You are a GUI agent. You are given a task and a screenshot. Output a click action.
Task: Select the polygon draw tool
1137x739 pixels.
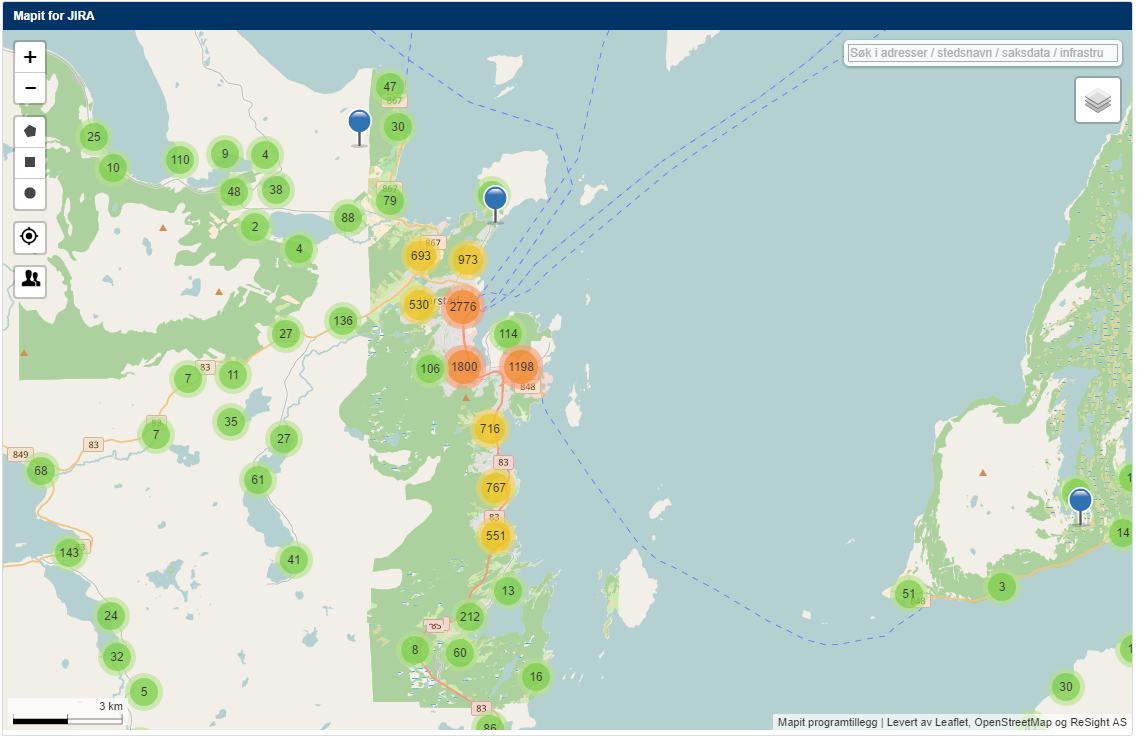coord(30,131)
